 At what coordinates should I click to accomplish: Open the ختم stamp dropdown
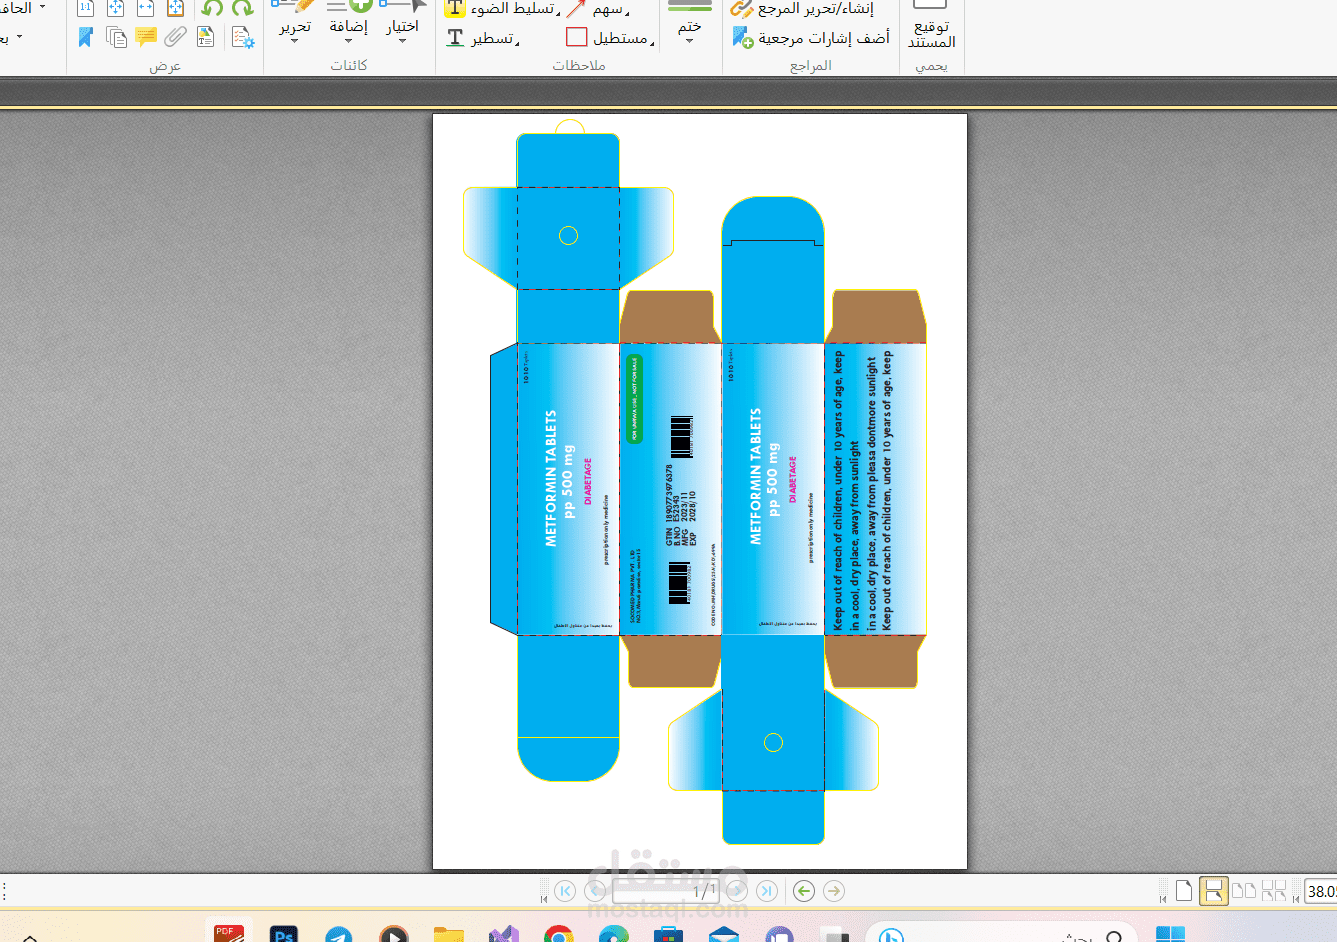690,22
